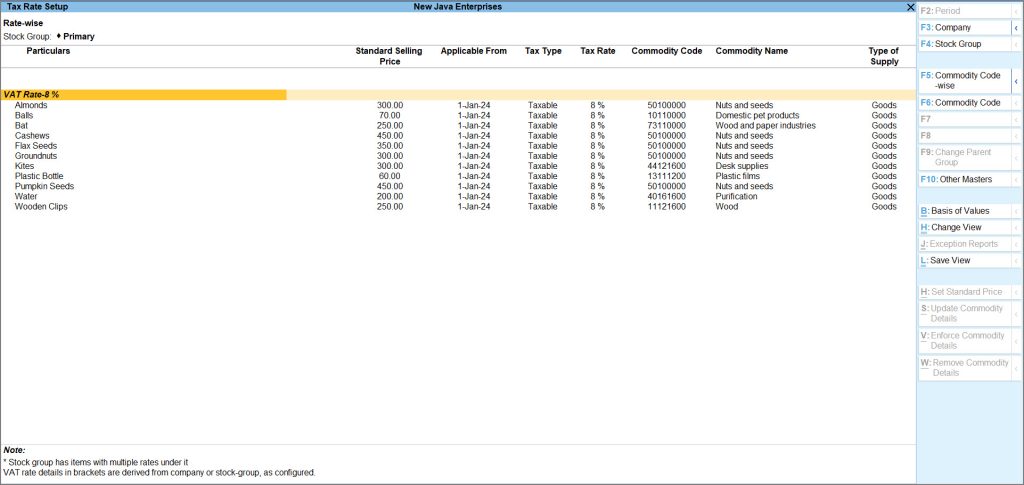Click Plastic films commodity name

(737, 176)
